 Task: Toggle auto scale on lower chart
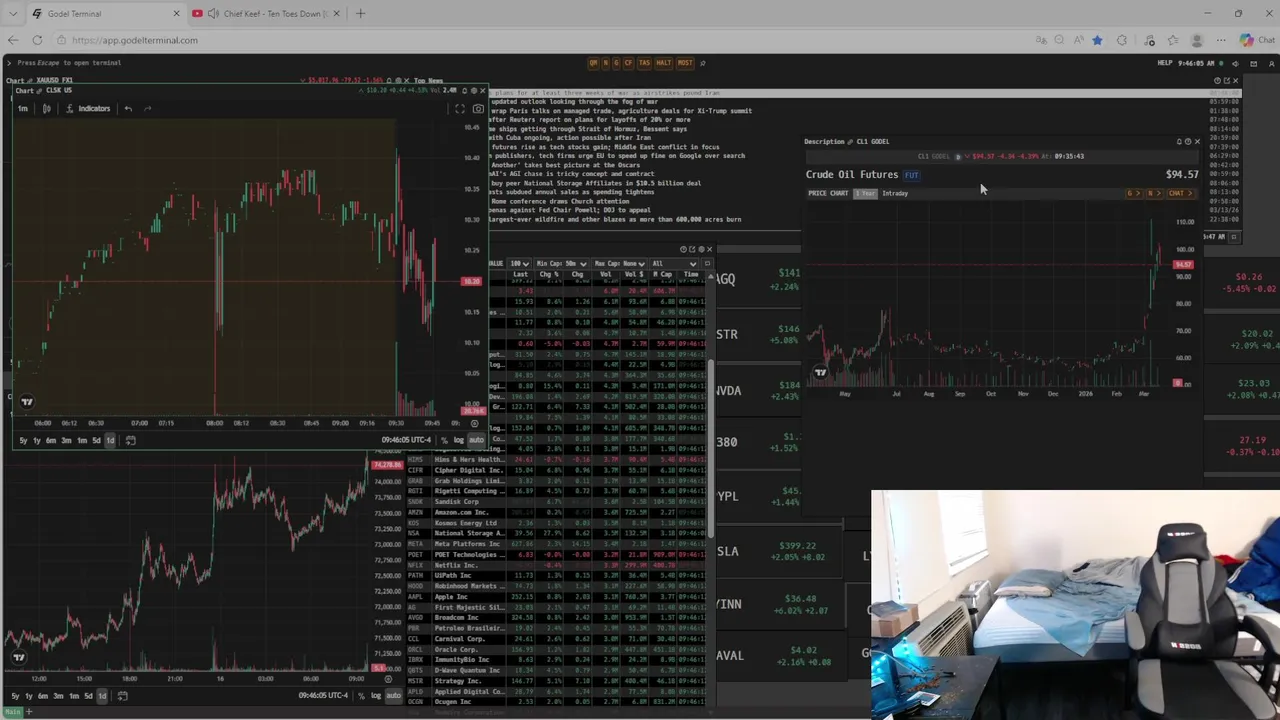point(393,695)
